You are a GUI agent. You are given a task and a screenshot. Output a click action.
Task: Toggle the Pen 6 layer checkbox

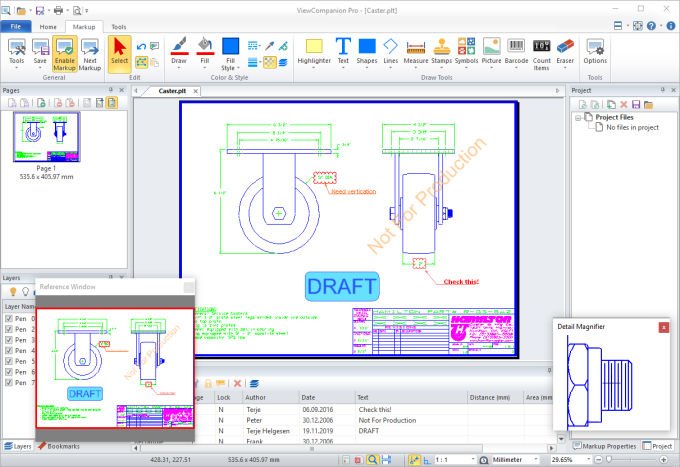point(9,372)
